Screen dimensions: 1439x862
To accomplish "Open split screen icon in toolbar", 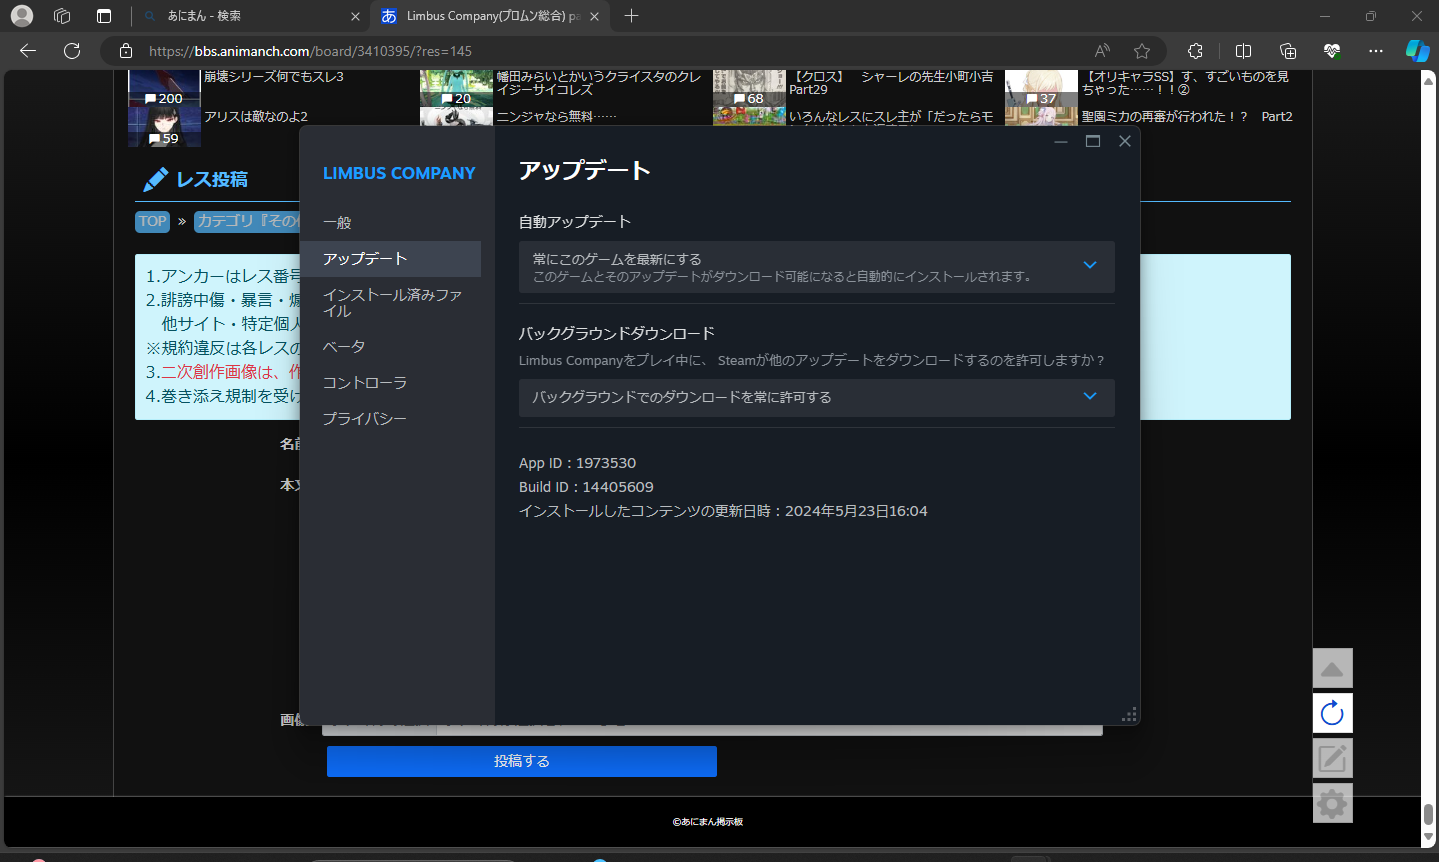I will pos(1243,51).
